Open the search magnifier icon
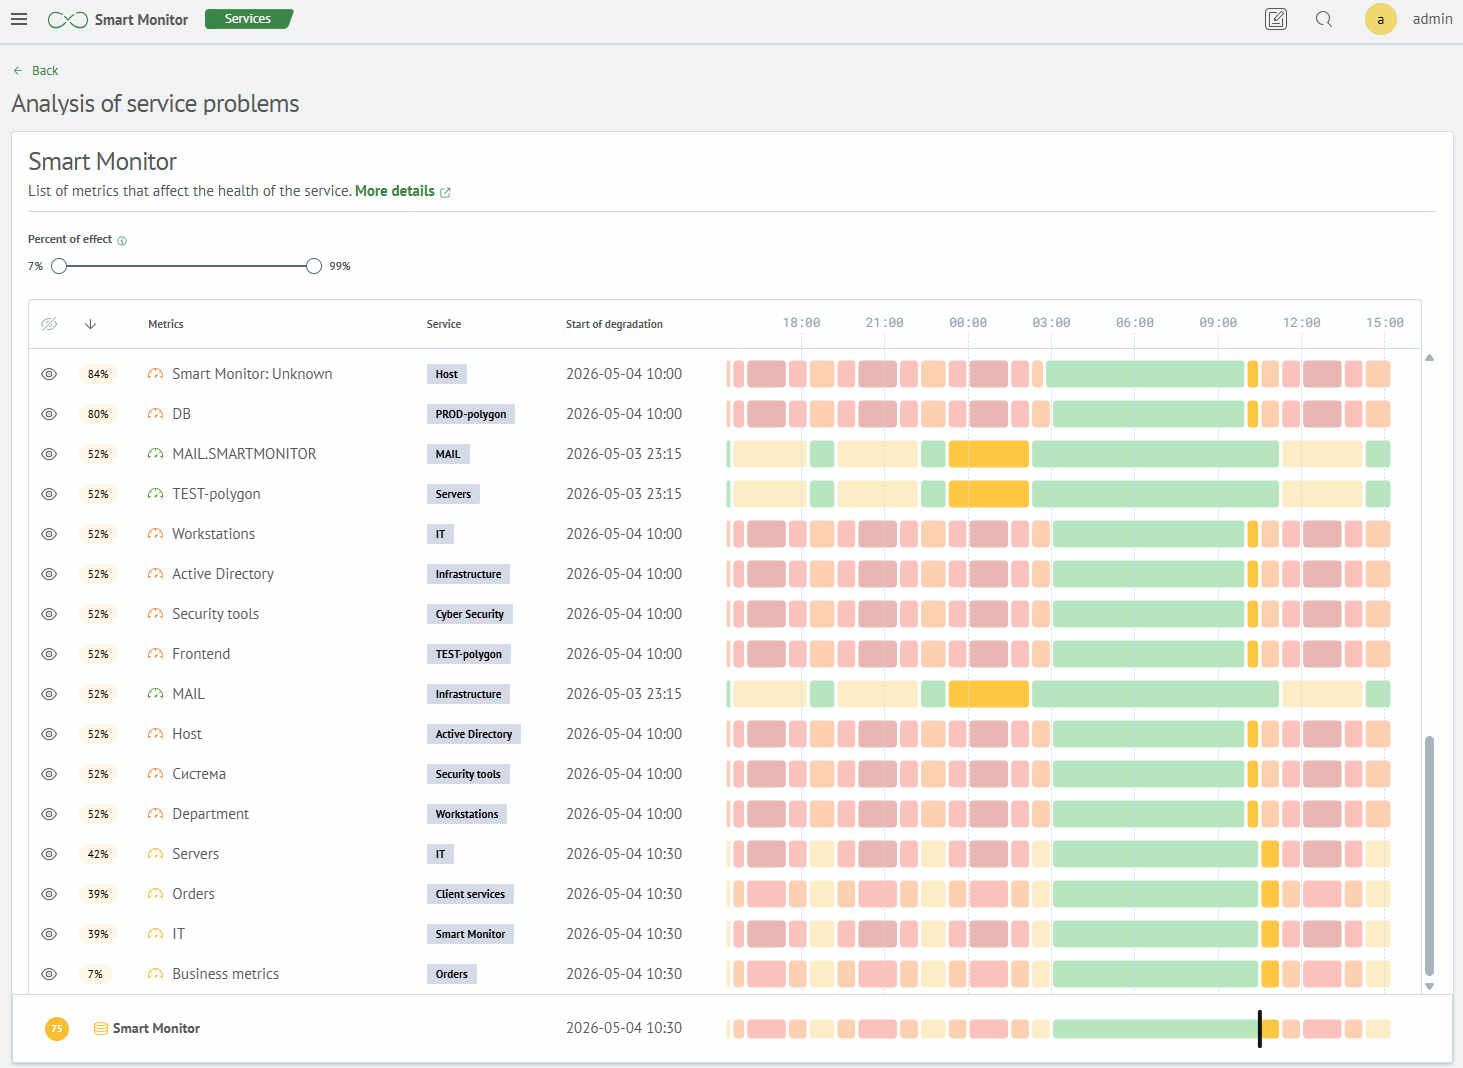Image resolution: width=1463 pixels, height=1068 pixels. (x=1324, y=19)
